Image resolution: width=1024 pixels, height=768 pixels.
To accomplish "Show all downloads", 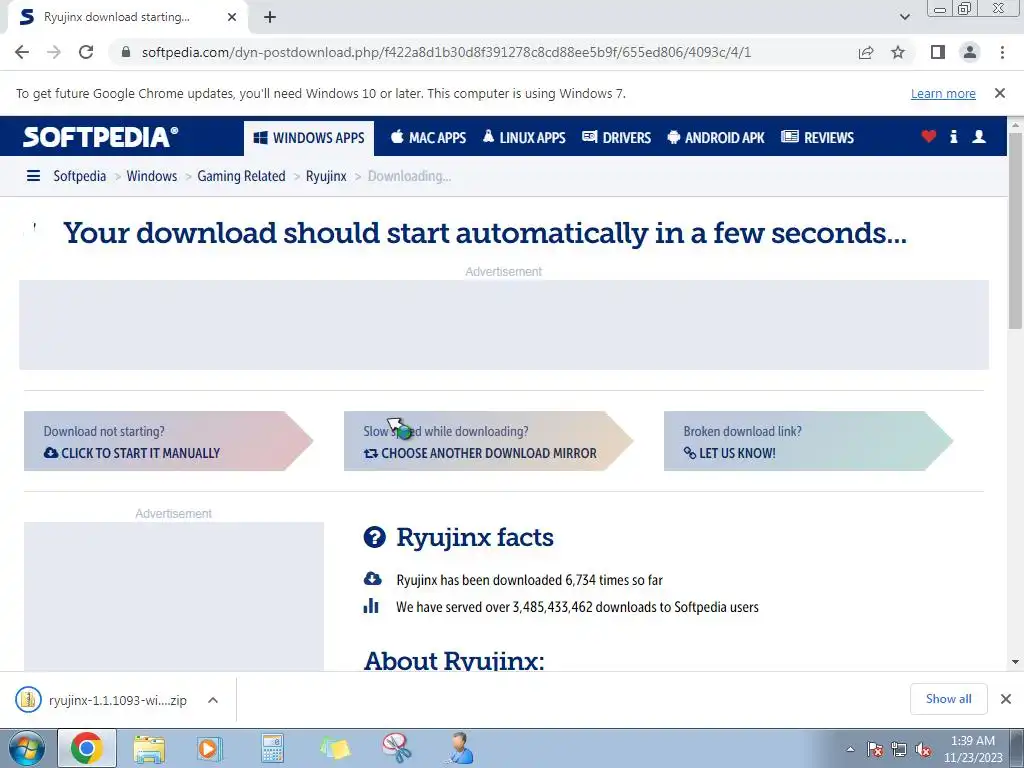I will pyautogui.click(x=948, y=699).
